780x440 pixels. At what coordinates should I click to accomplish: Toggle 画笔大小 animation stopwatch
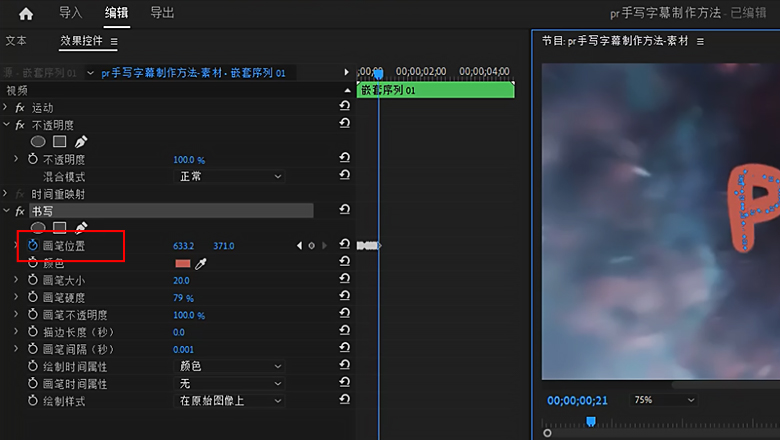click(x=33, y=280)
